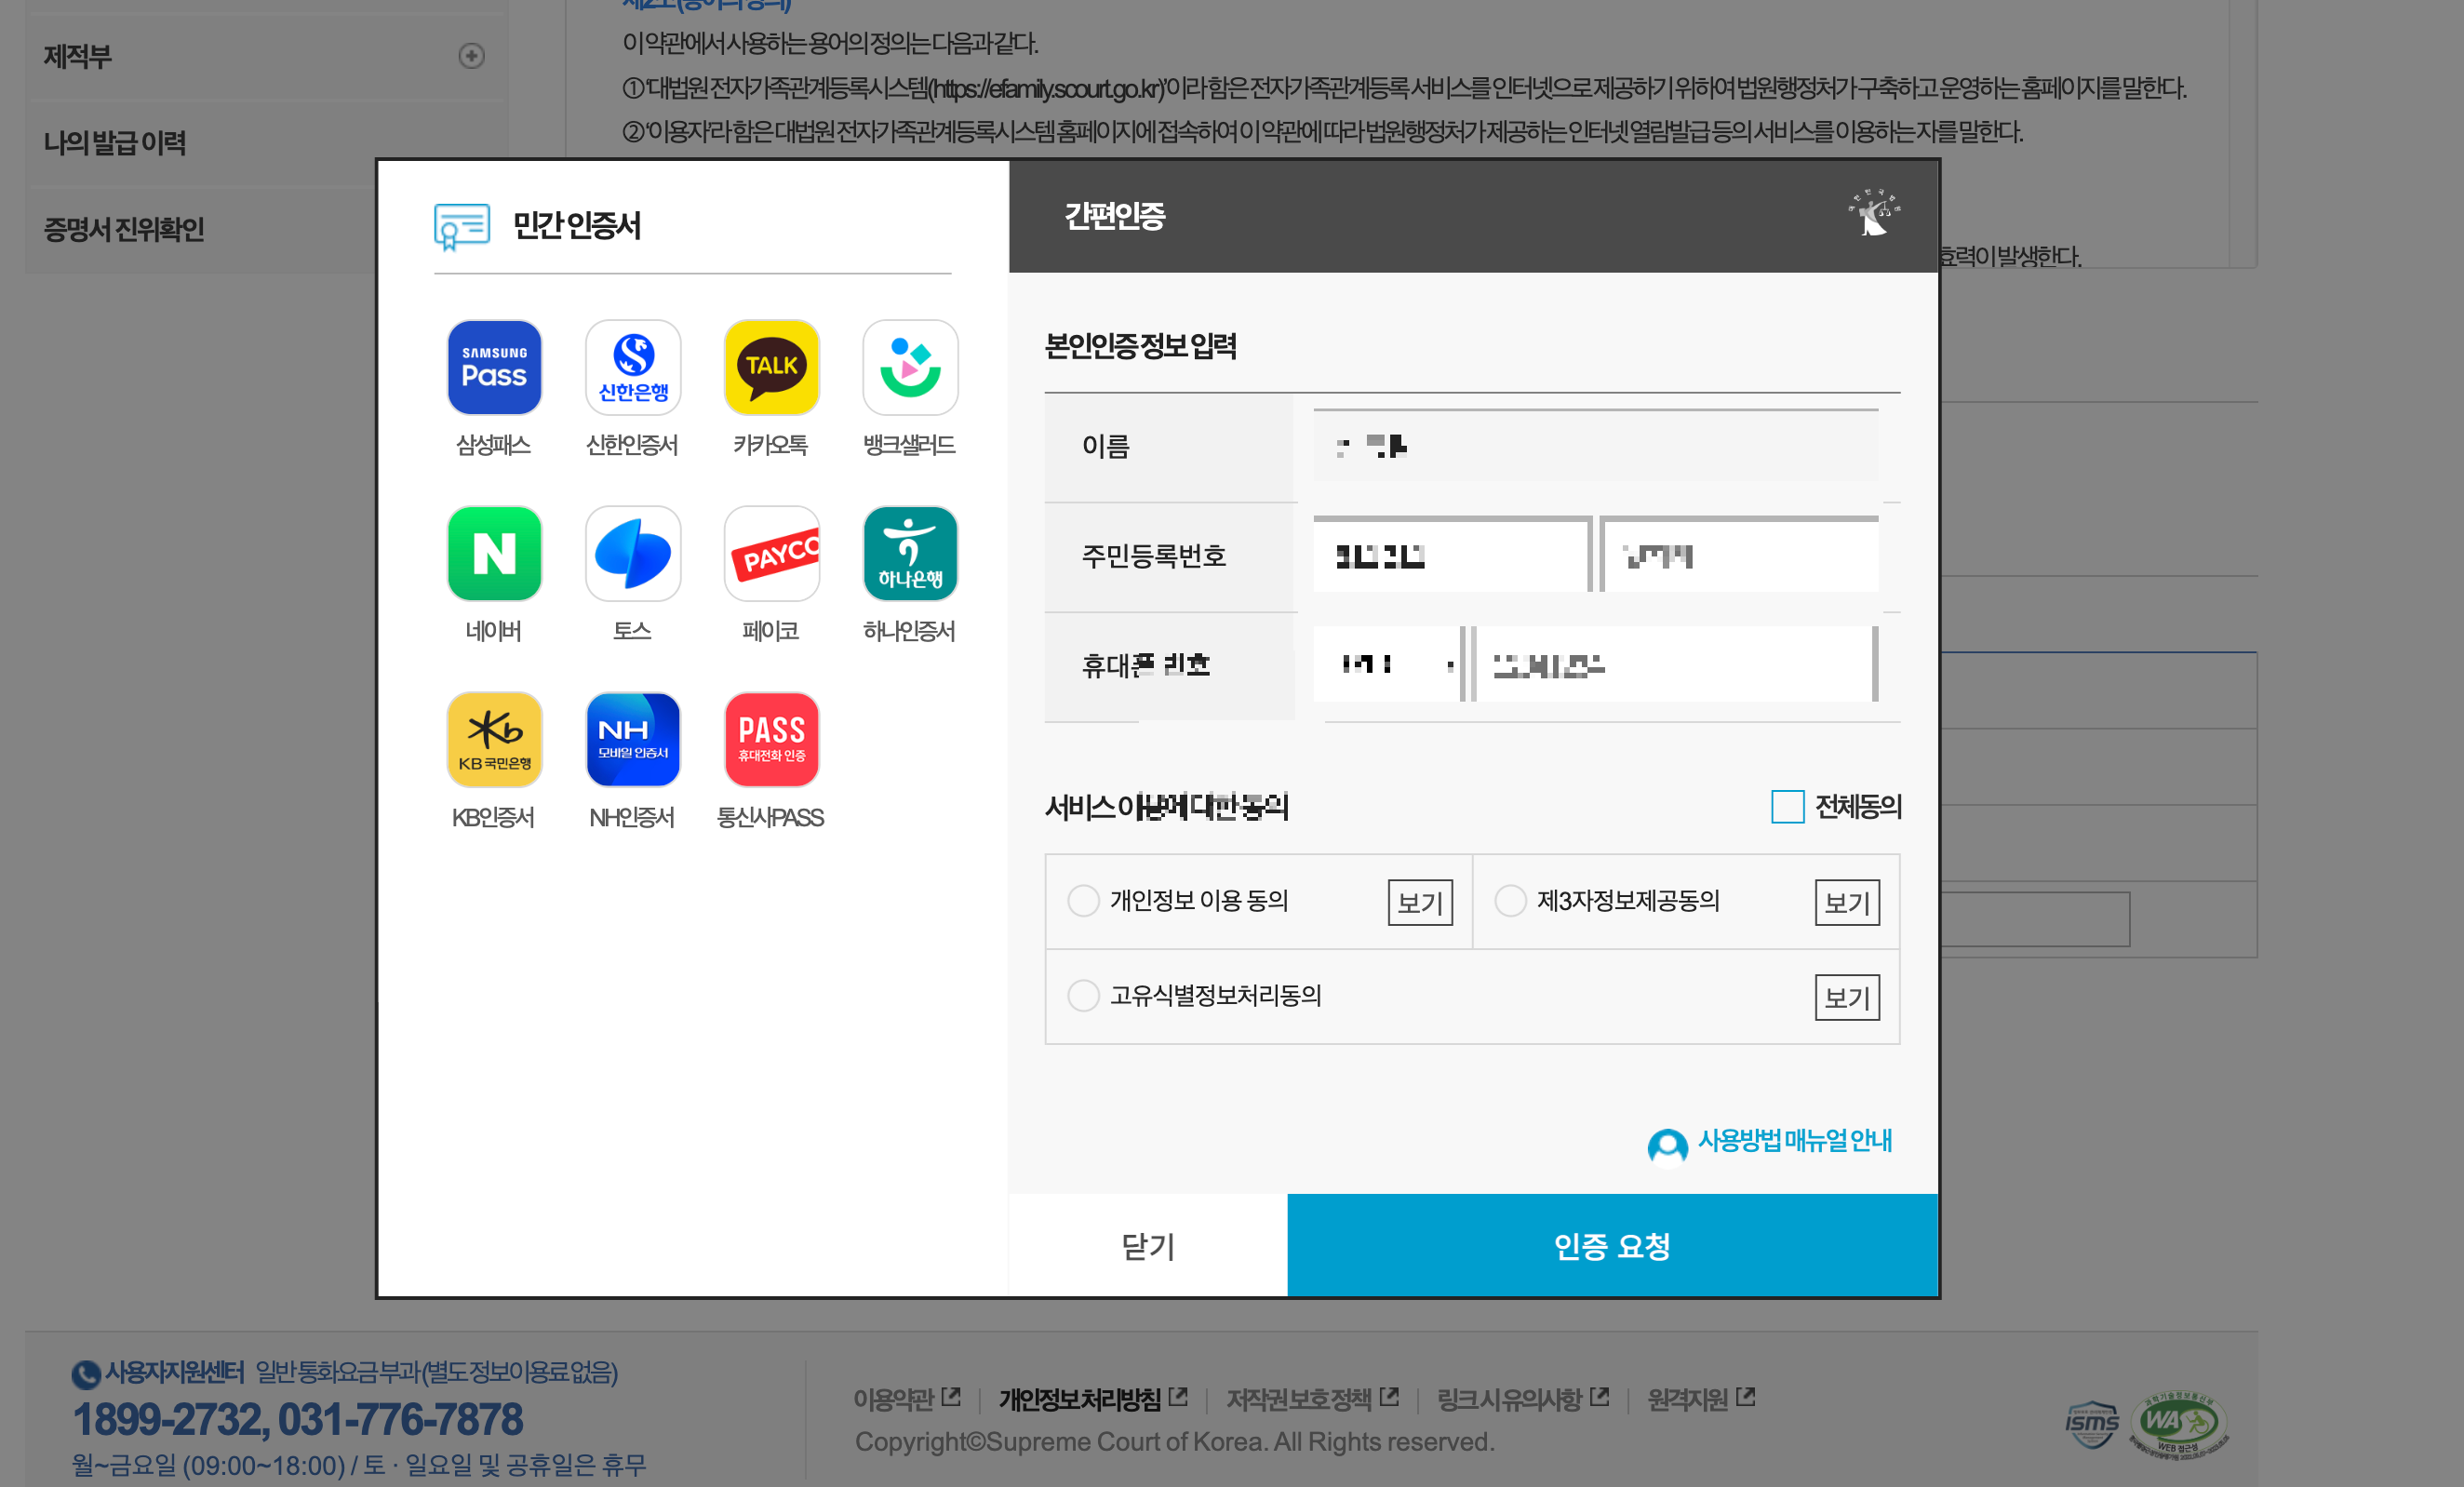Open the phone number prefix dropdown
The image size is (2464, 1487).
click(x=1389, y=664)
